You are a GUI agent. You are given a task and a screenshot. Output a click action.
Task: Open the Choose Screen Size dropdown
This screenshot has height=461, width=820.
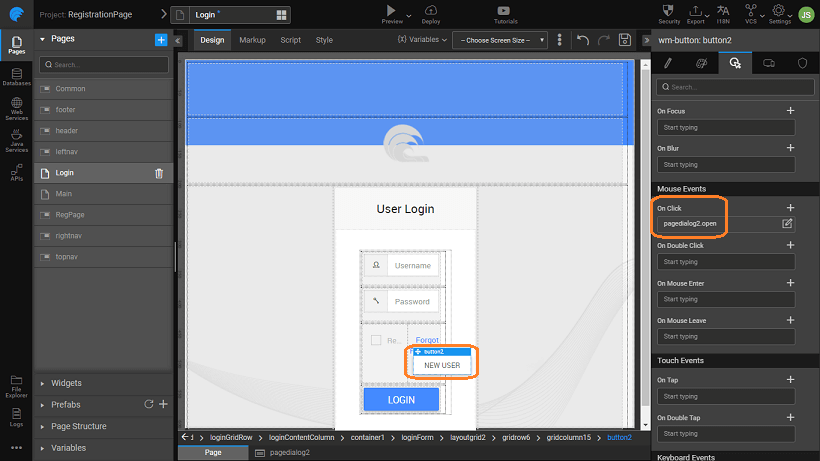click(499, 40)
